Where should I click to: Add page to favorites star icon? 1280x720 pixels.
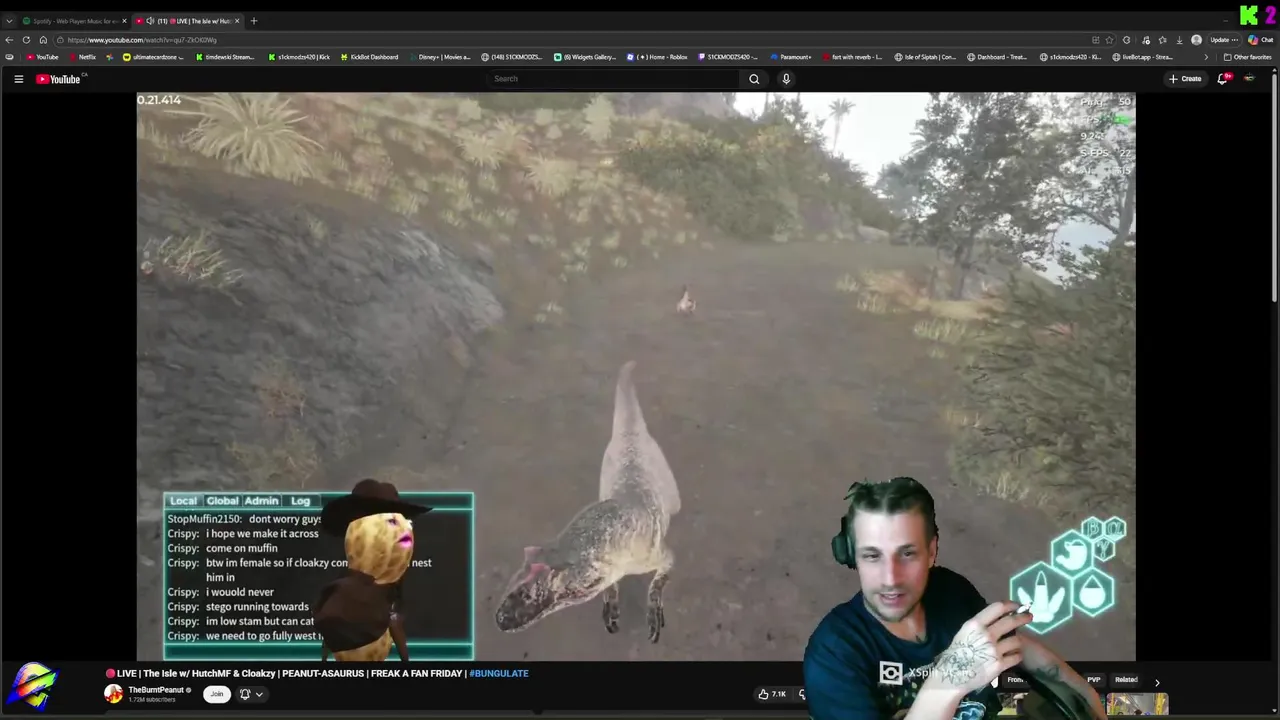[x=1110, y=40]
